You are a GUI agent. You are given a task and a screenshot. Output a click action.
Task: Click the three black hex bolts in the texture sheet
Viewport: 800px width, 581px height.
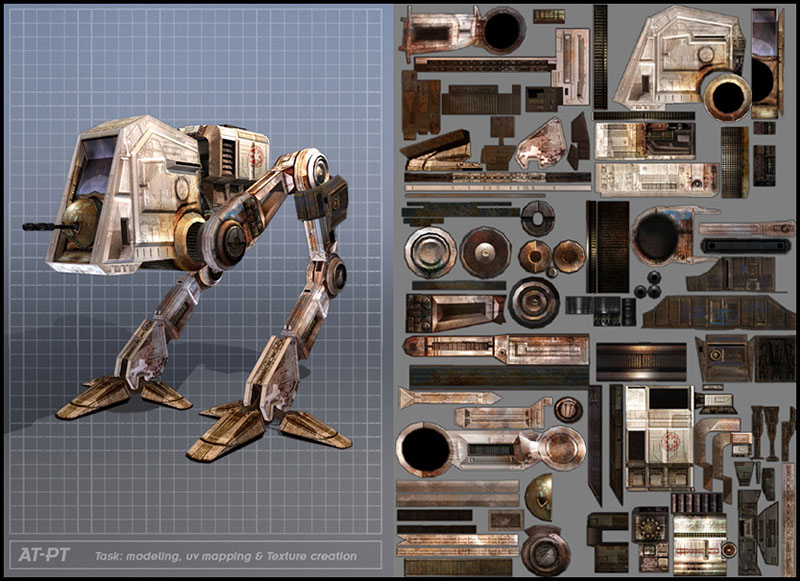pyautogui.click(x=648, y=285)
